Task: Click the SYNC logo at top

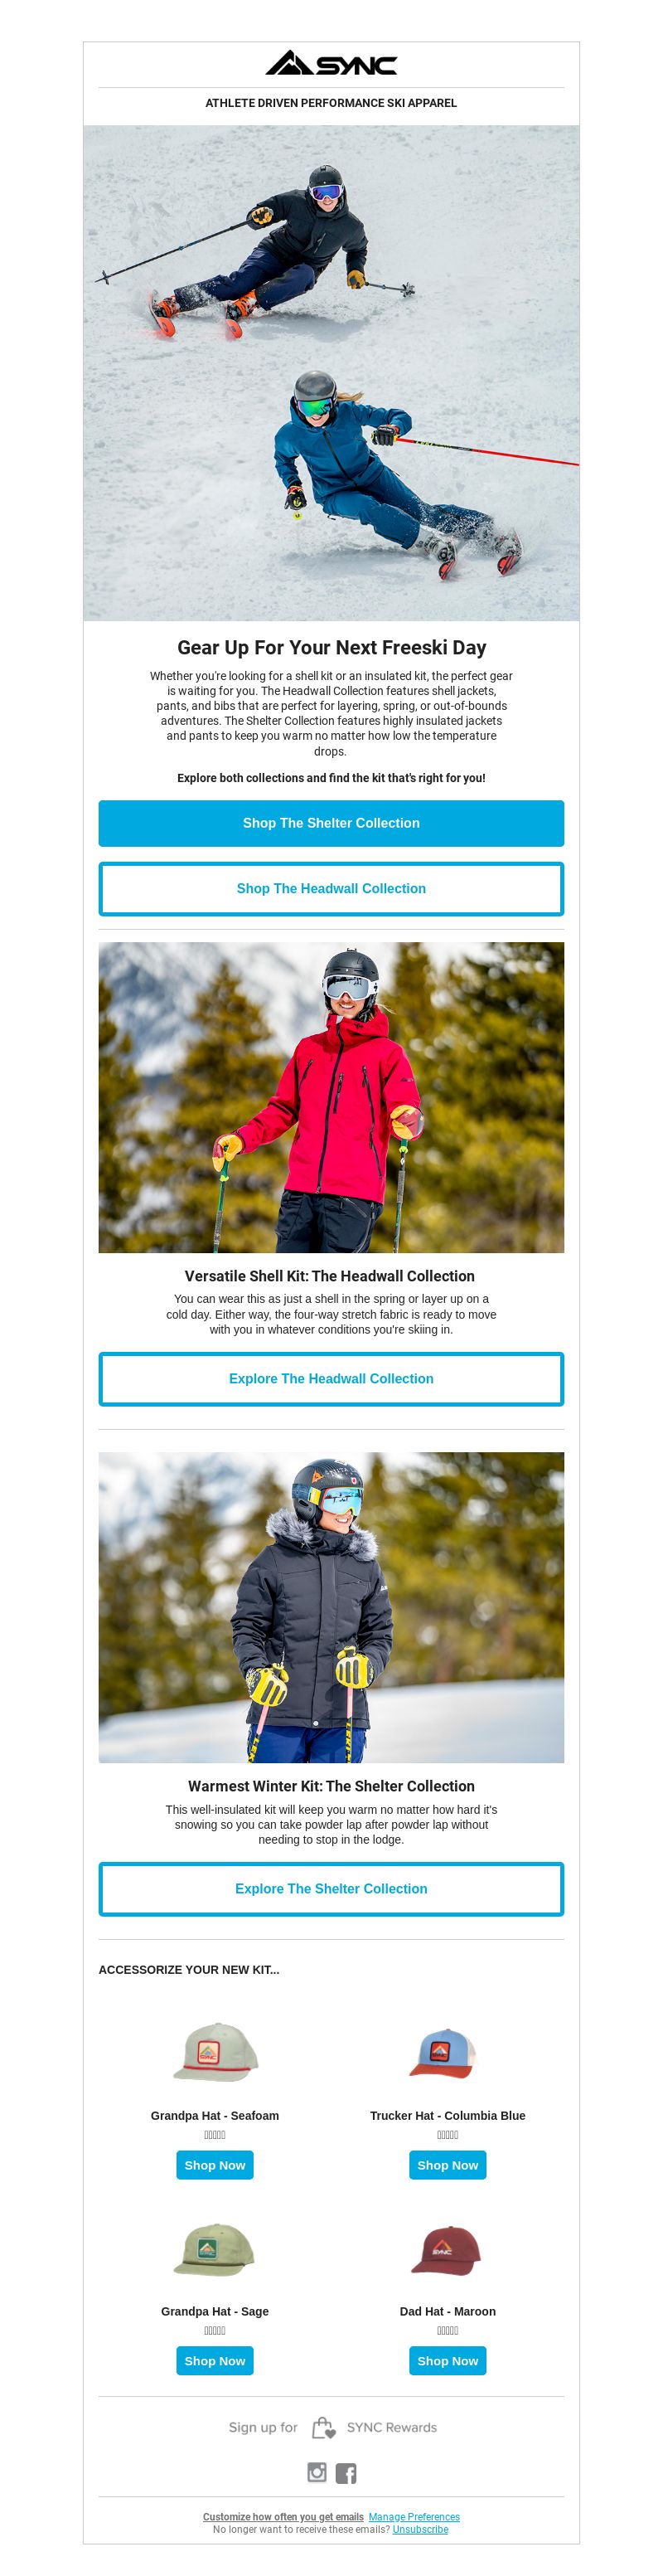Action: pyautogui.click(x=331, y=64)
